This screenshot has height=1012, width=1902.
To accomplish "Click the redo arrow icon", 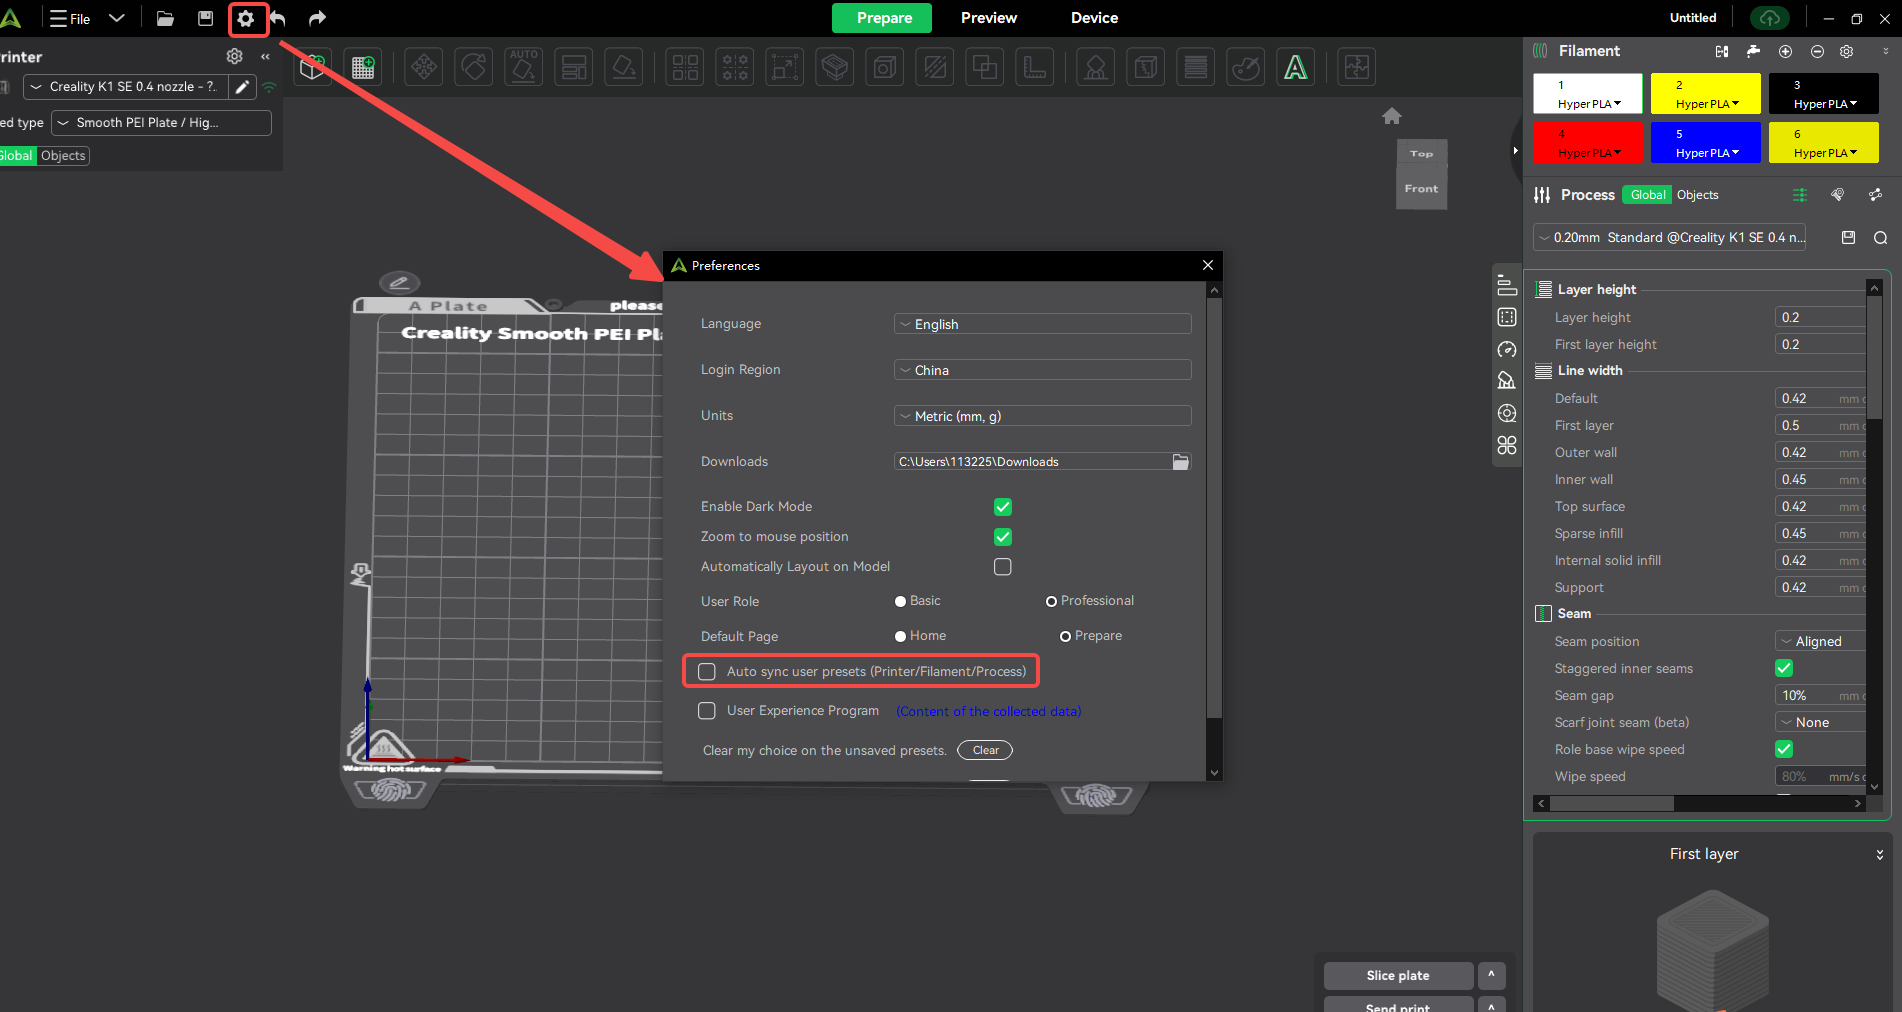I will (x=317, y=18).
